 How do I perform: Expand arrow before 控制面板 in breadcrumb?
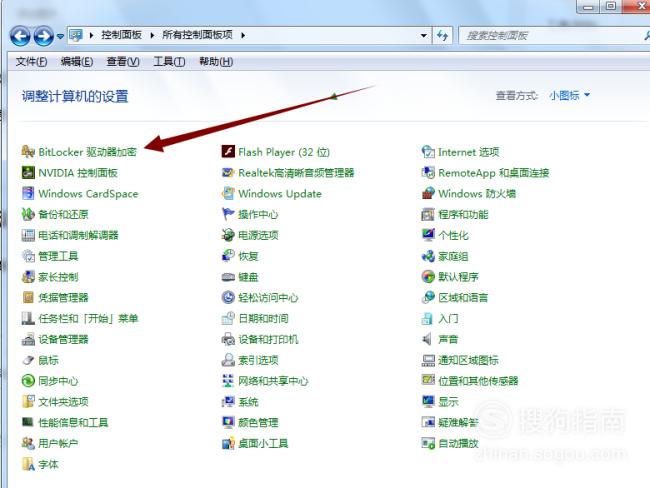pos(92,36)
